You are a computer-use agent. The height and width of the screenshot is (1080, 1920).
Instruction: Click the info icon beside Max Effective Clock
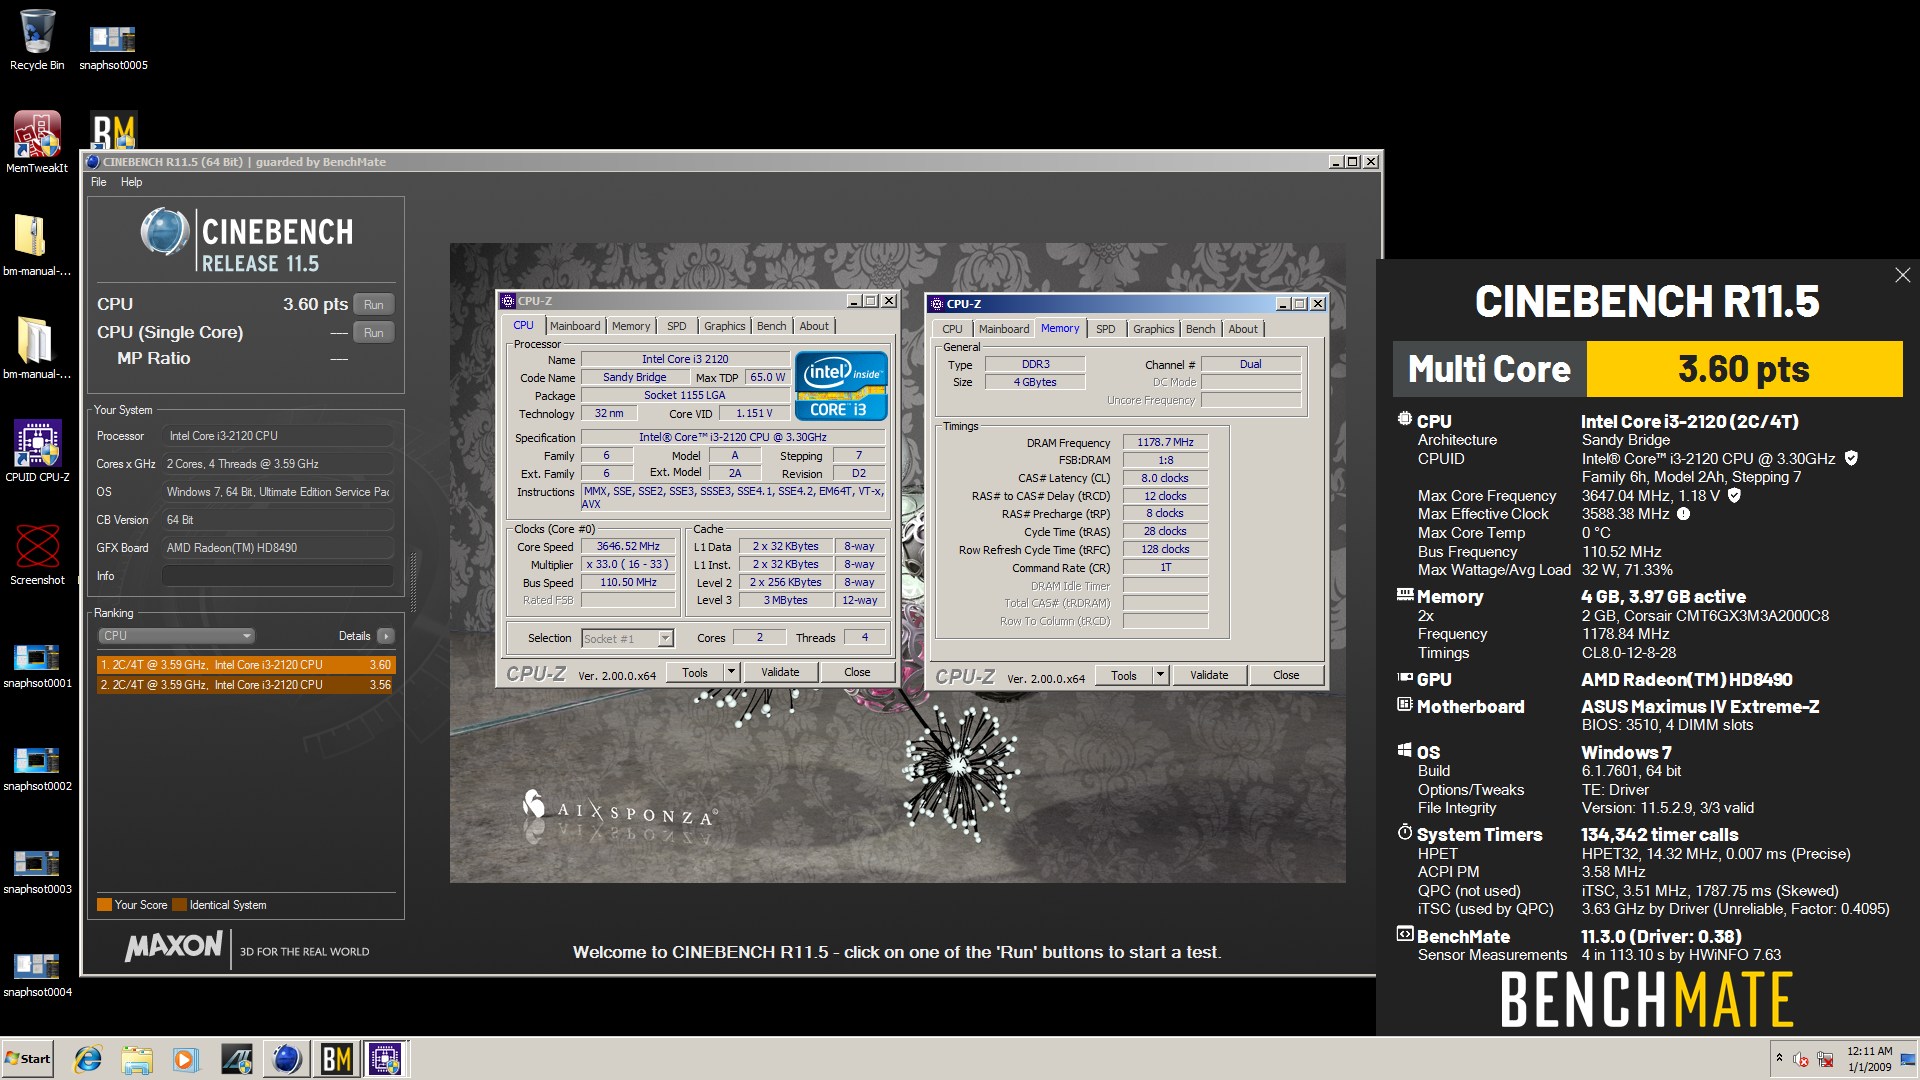1683,514
